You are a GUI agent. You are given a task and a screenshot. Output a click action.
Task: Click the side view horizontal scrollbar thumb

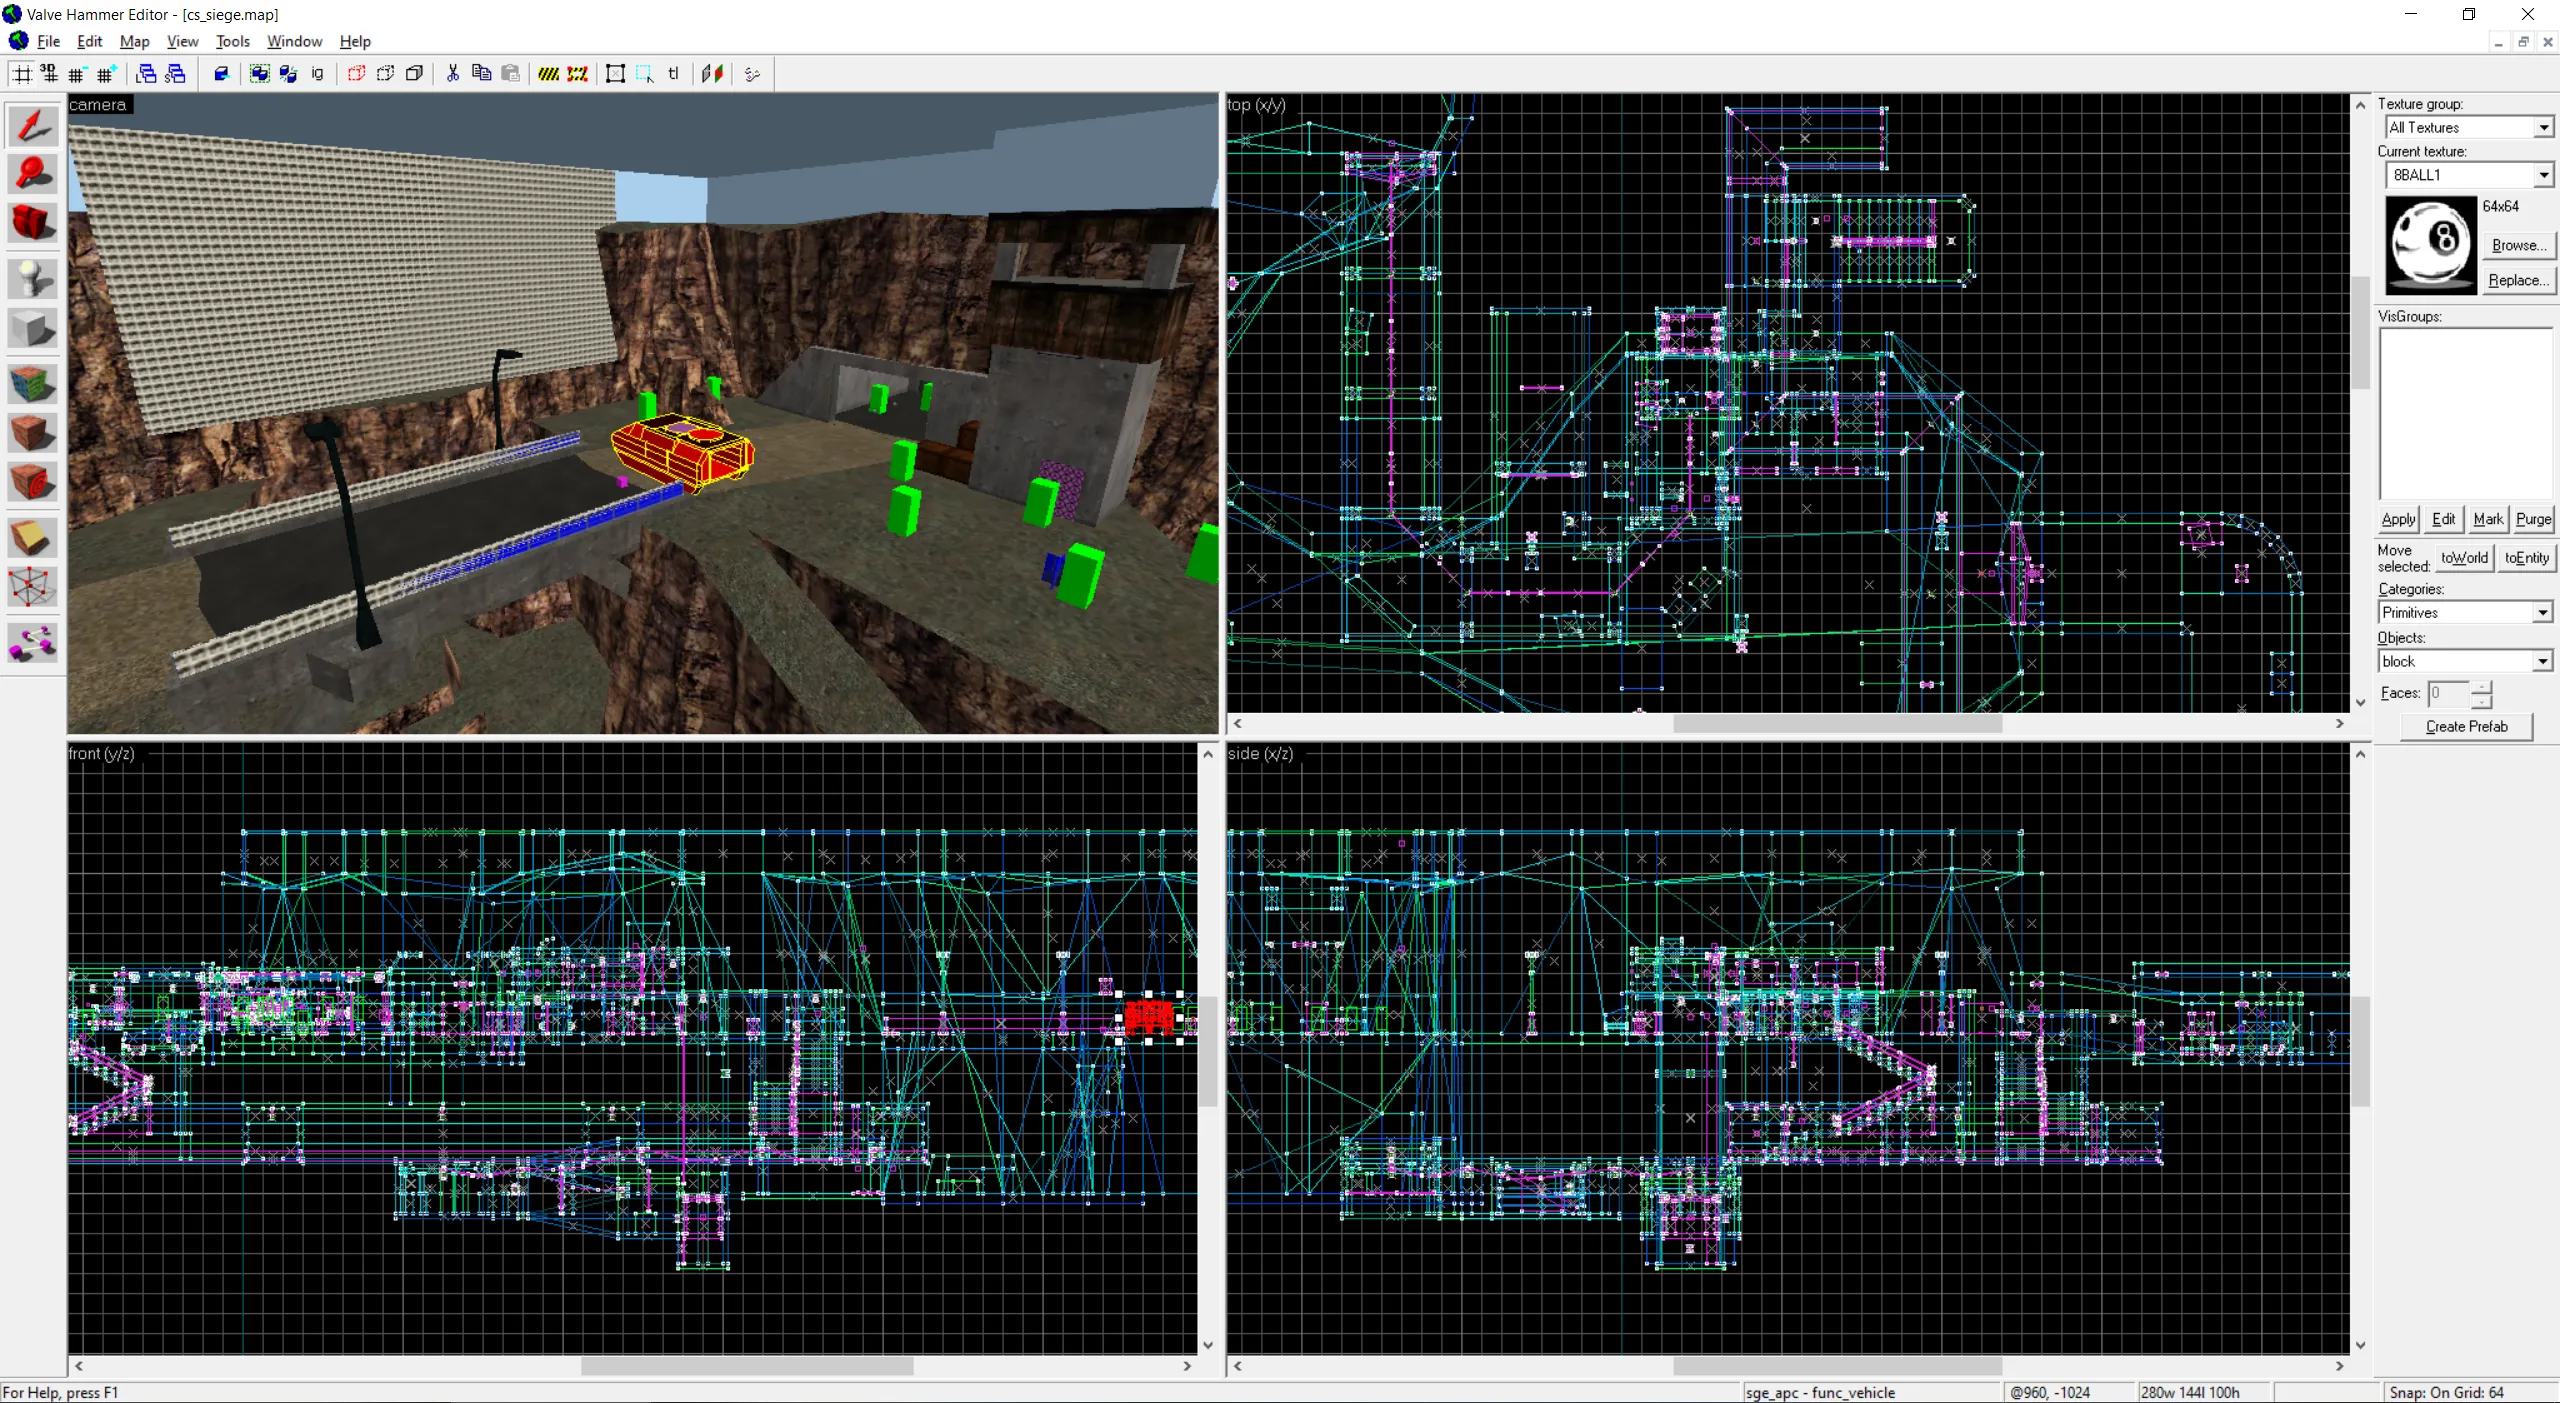point(1838,1365)
